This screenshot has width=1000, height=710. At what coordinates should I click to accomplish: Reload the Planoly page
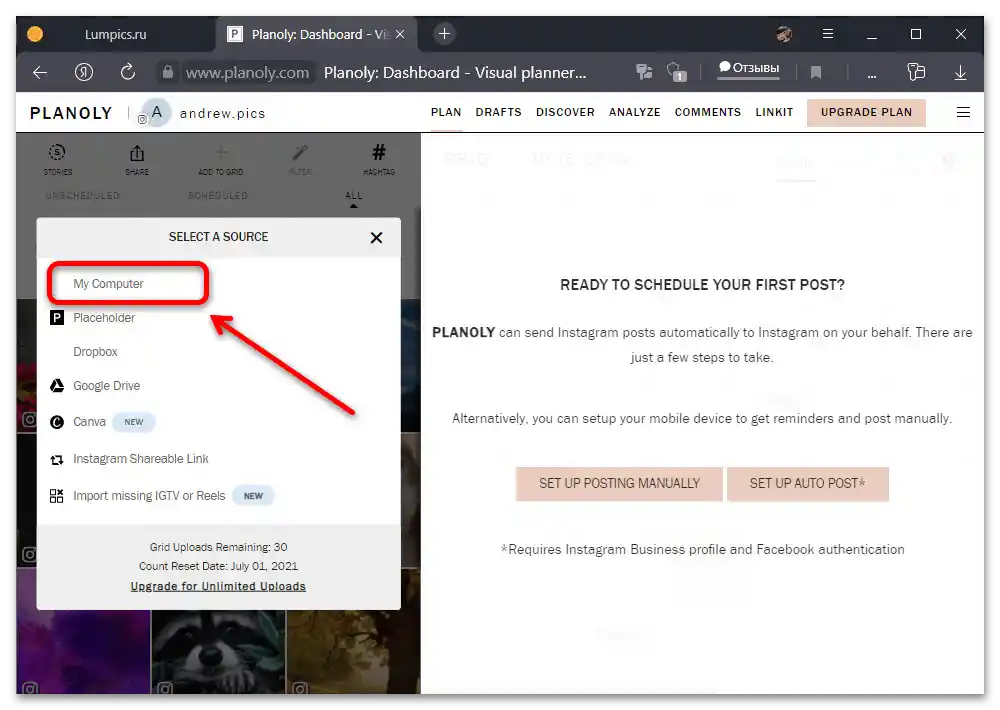point(128,72)
